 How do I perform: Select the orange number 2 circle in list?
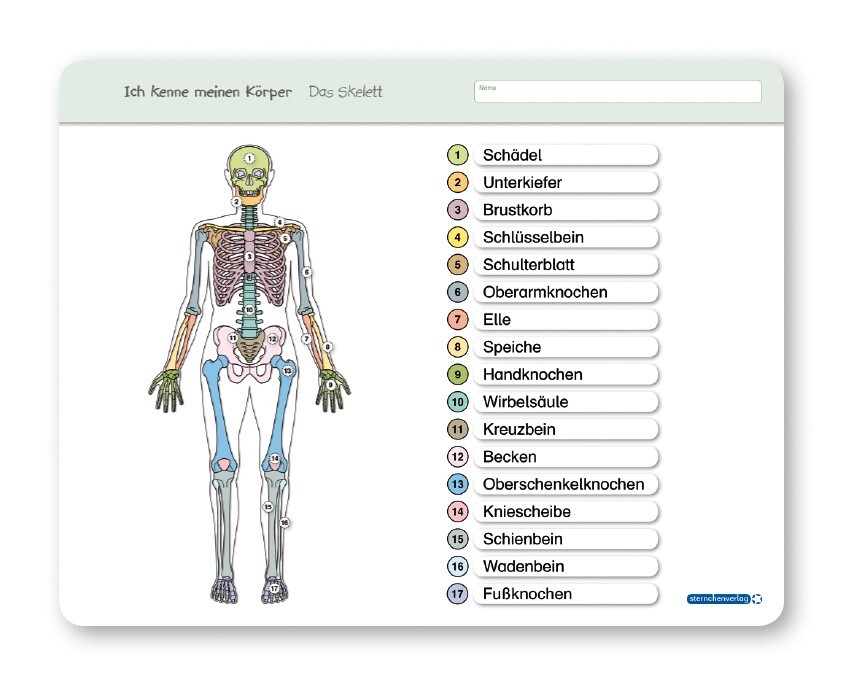coord(457,182)
